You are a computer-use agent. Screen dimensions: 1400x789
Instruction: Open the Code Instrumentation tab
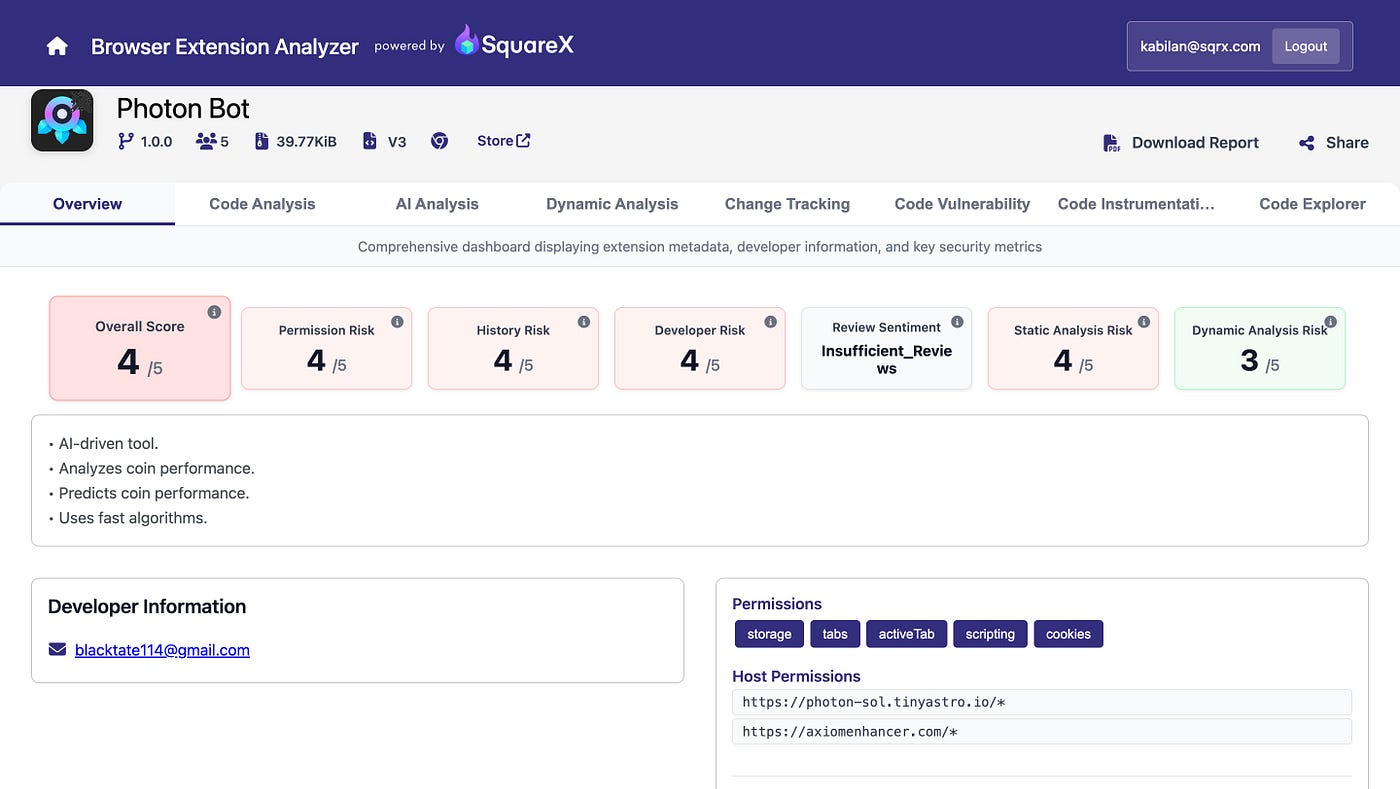(1137, 204)
